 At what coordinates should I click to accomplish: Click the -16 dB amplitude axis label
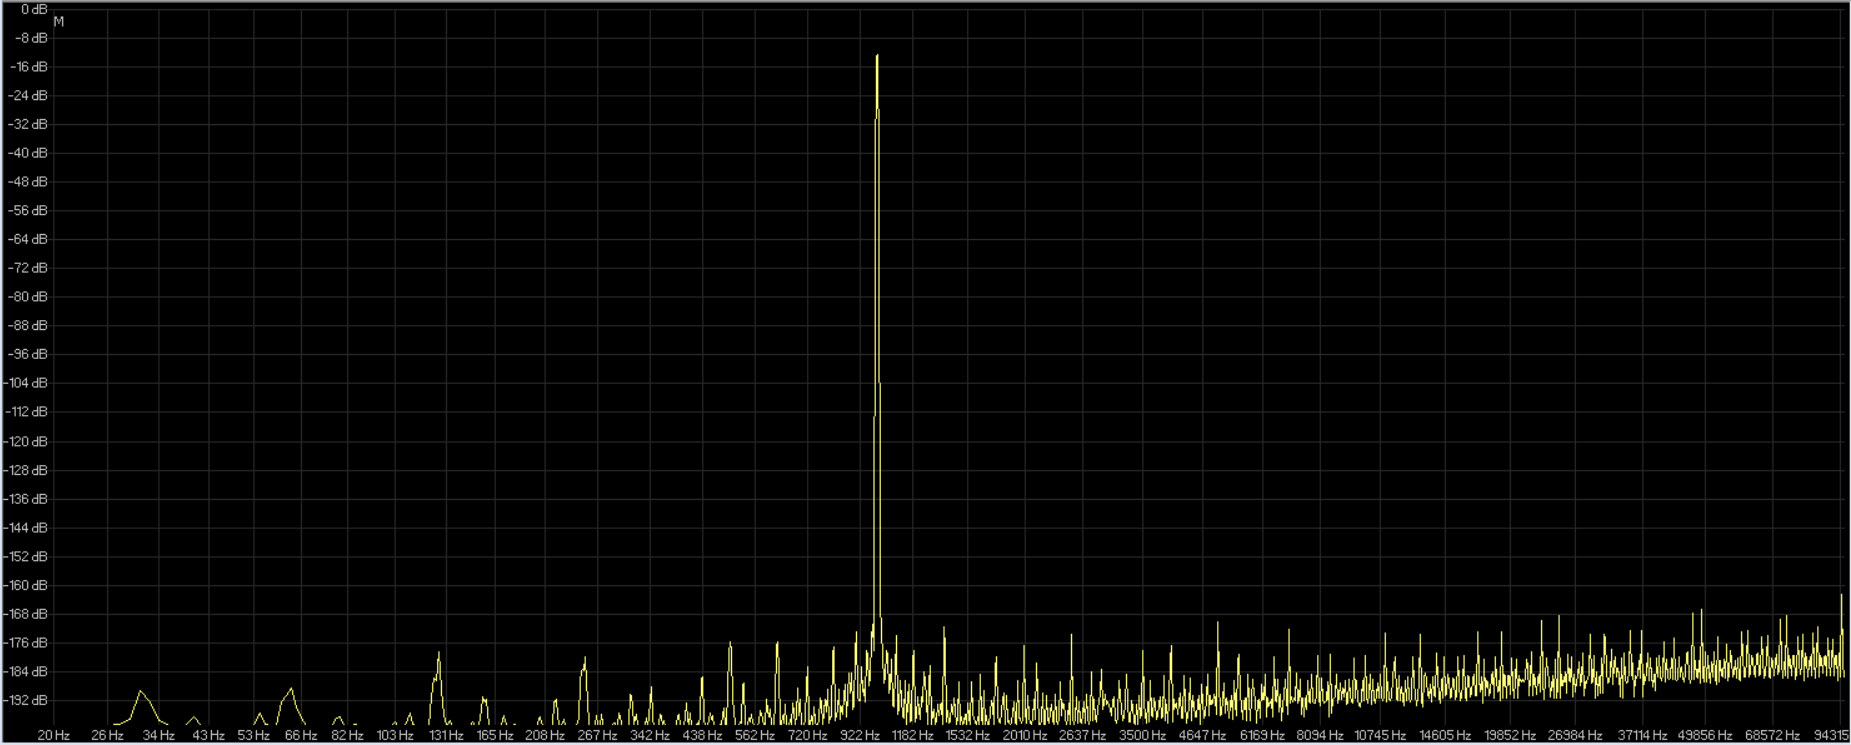pyautogui.click(x=30, y=67)
